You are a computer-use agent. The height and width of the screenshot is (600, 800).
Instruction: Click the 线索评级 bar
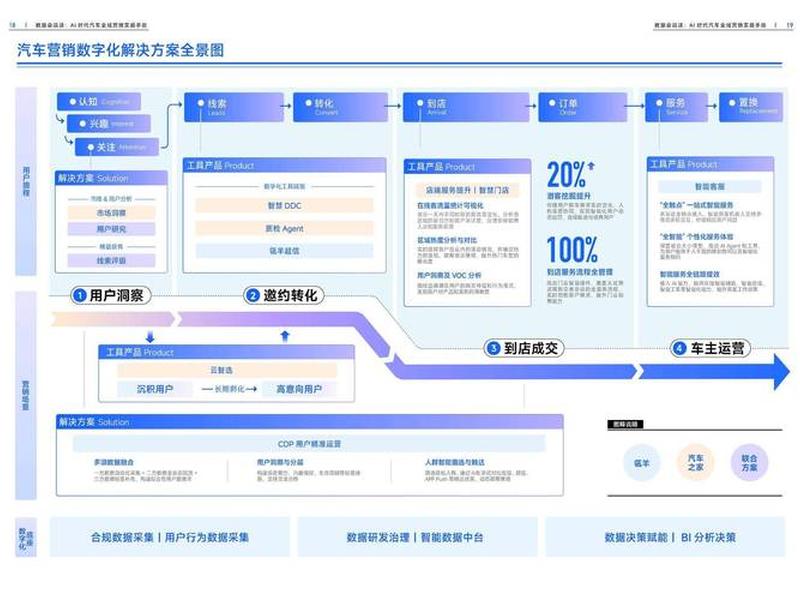point(111,261)
